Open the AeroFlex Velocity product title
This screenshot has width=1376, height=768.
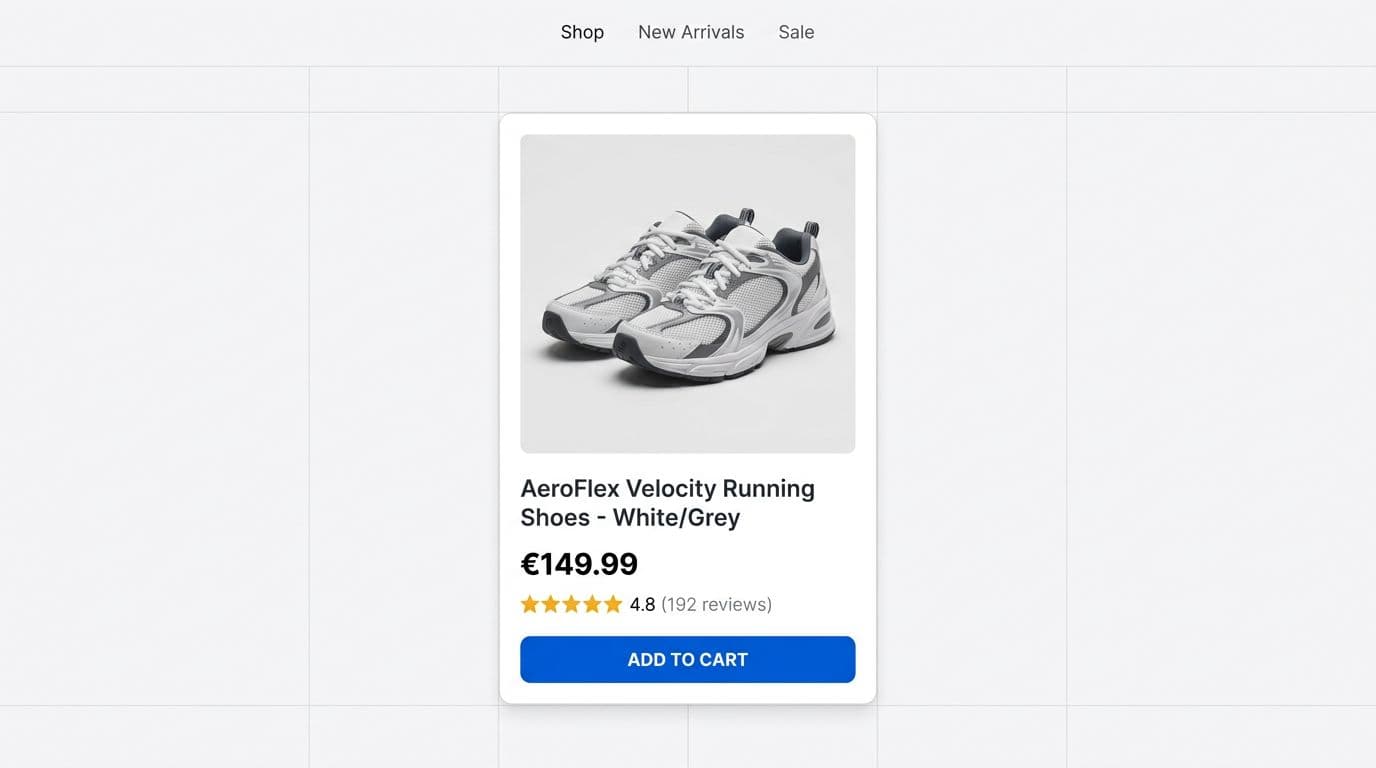[667, 502]
